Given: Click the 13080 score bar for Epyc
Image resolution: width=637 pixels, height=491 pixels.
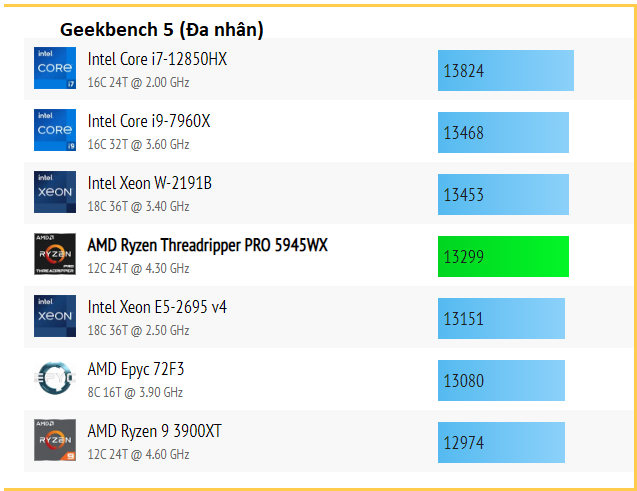Looking at the screenshot, I should pos(501,381).
